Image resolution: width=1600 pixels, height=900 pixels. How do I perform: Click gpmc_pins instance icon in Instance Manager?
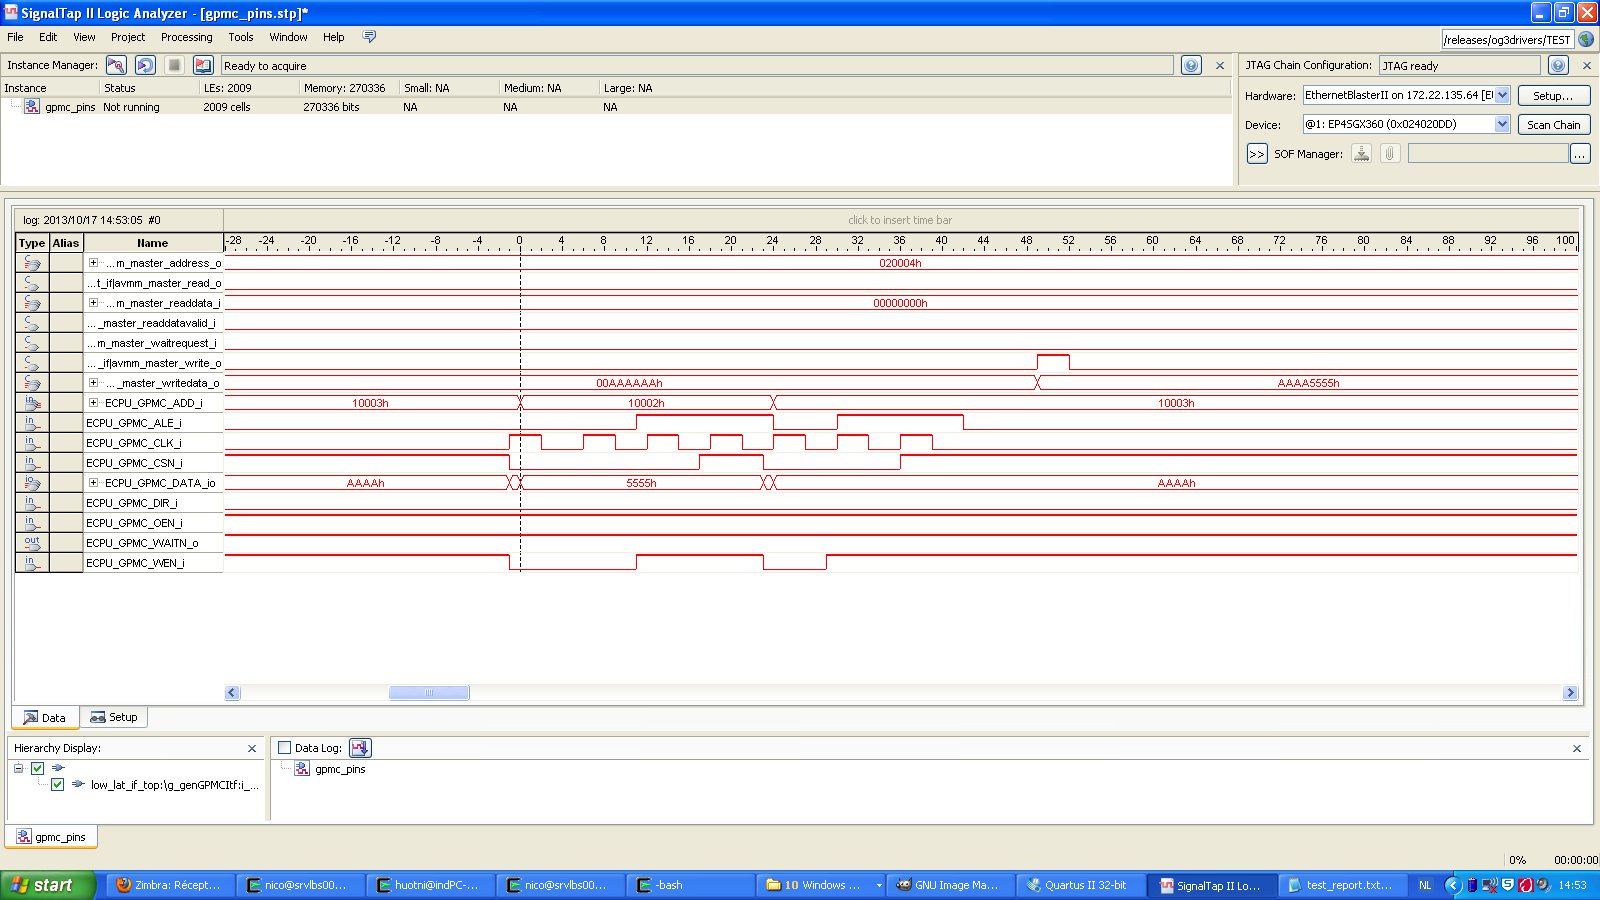click(32, 107)
